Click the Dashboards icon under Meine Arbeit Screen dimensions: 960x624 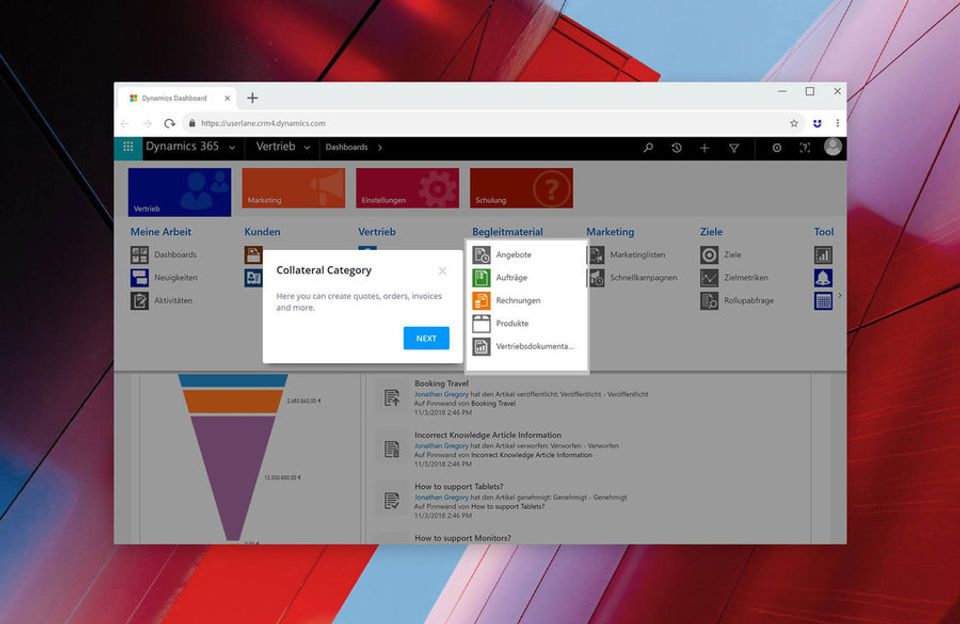(140, 255)
